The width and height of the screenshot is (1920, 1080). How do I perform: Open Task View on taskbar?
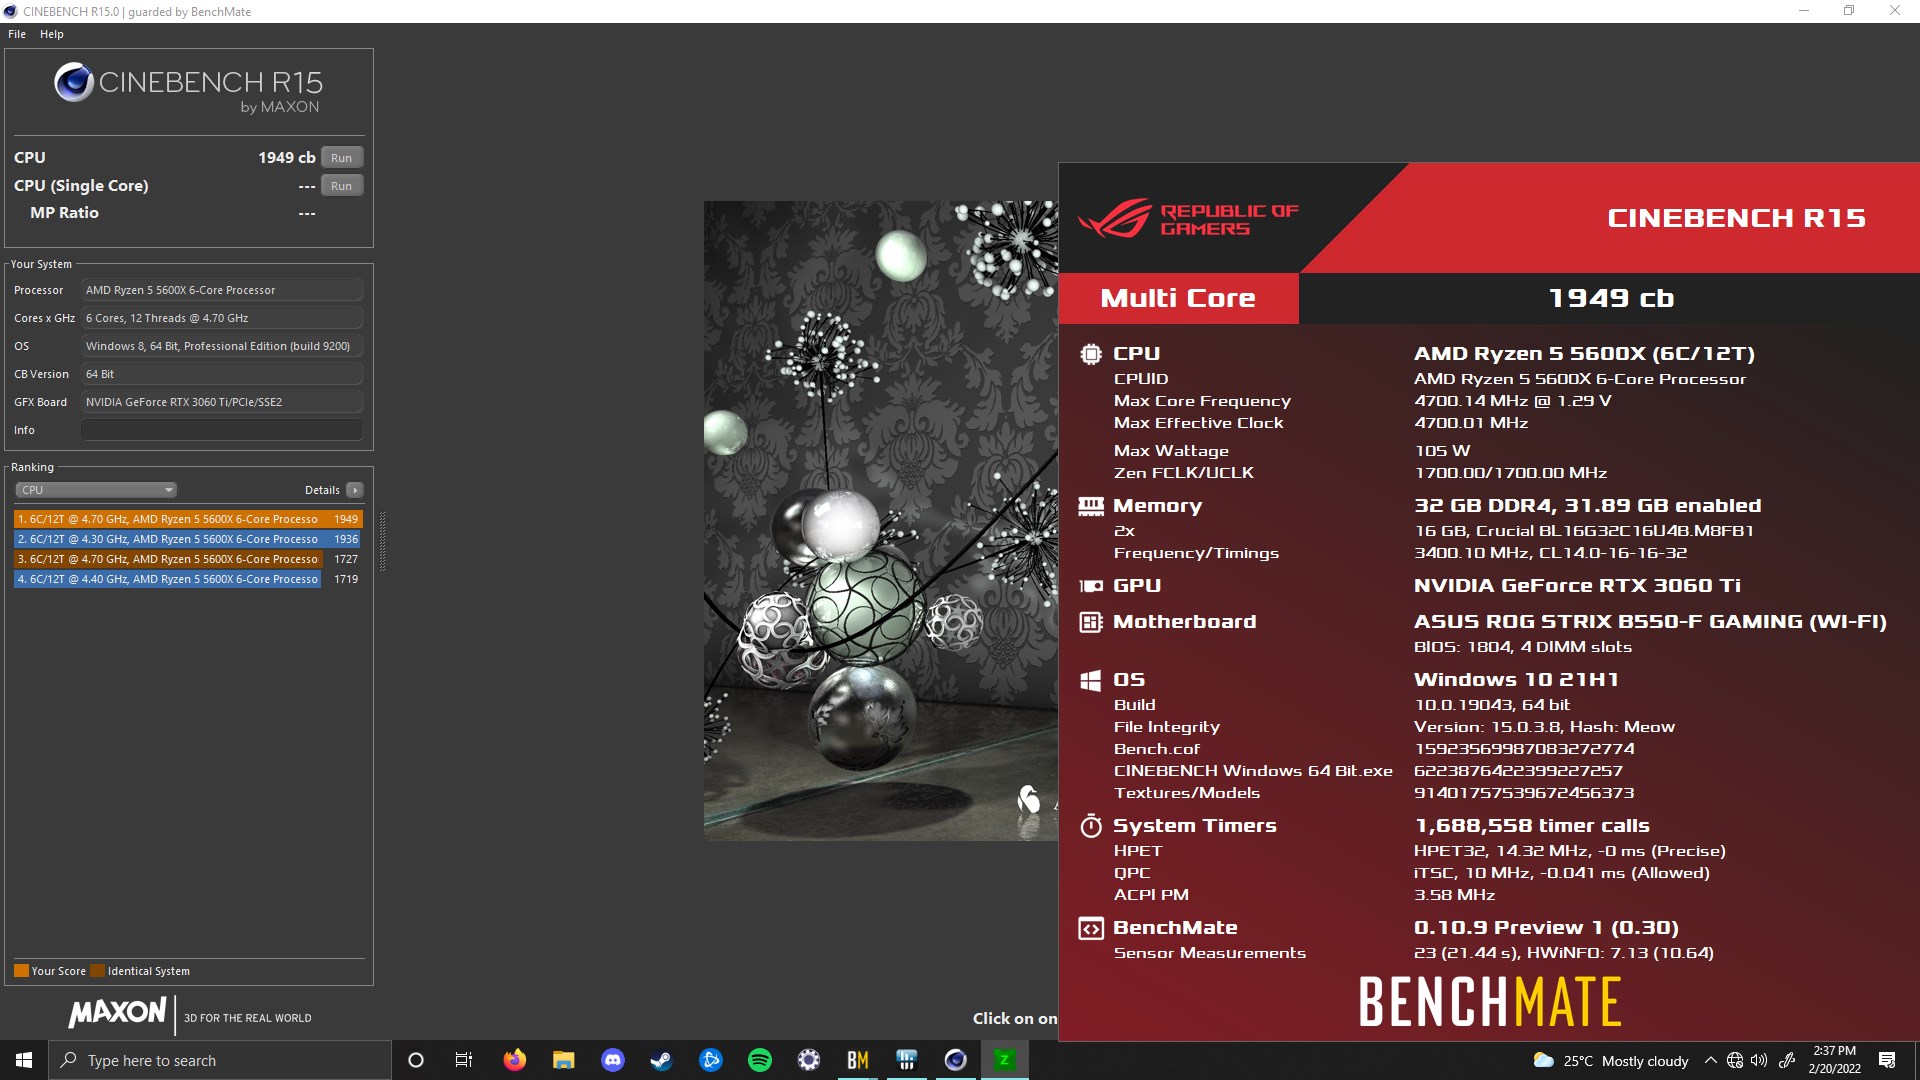464,1060
